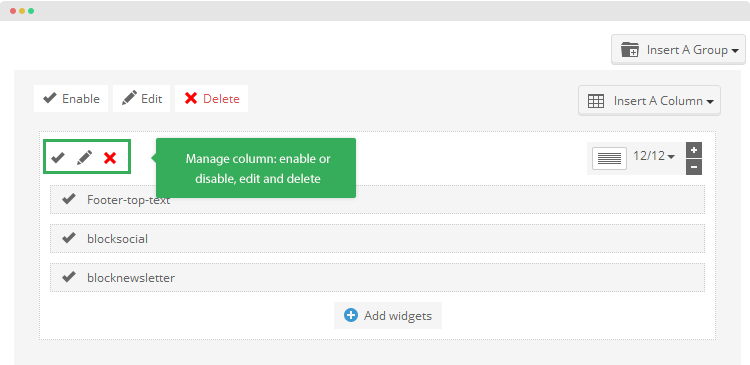The image size is (750, 365).
Task: Click the column enable checkmark icon
Action: 58,157
